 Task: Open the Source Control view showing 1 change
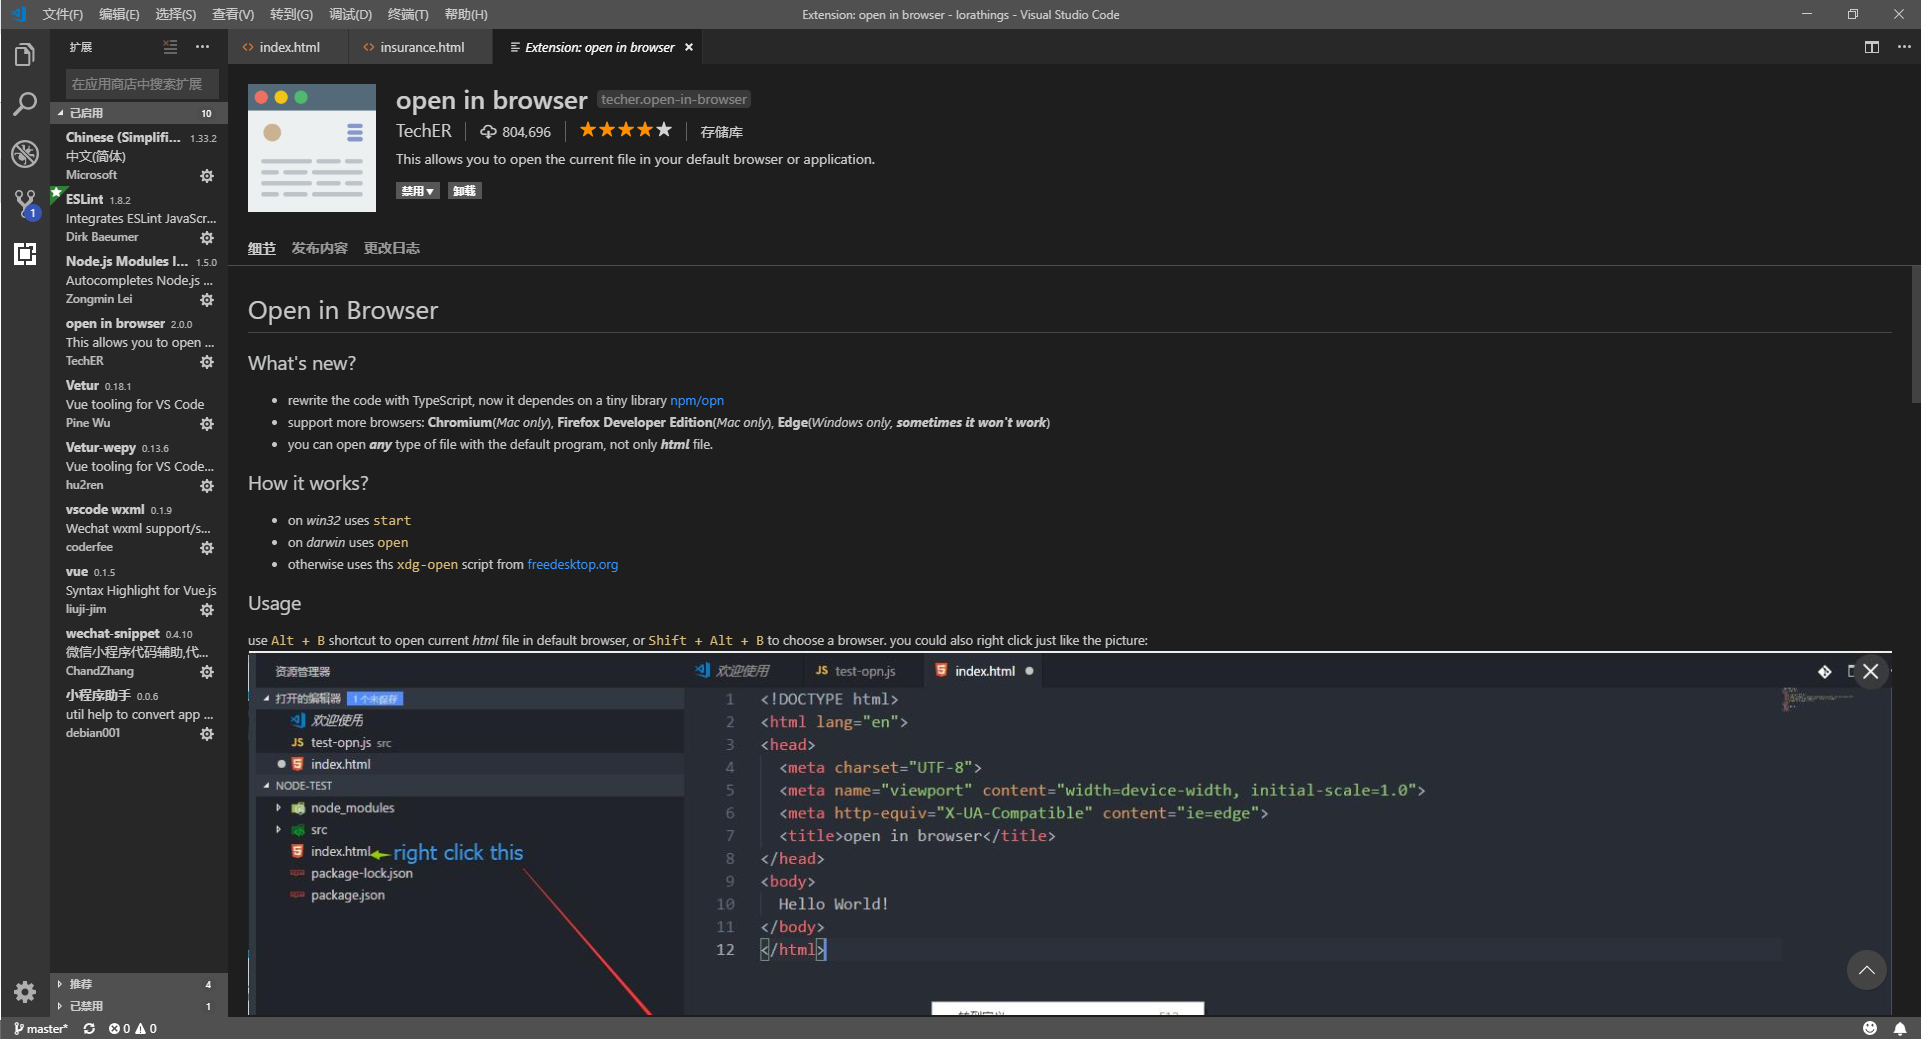pyautogui.click(x=25, y=204)
